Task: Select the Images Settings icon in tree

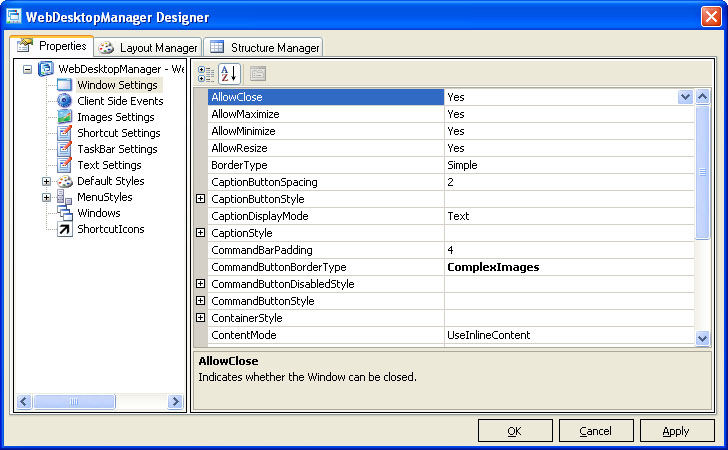Action: tap(65, 117)
